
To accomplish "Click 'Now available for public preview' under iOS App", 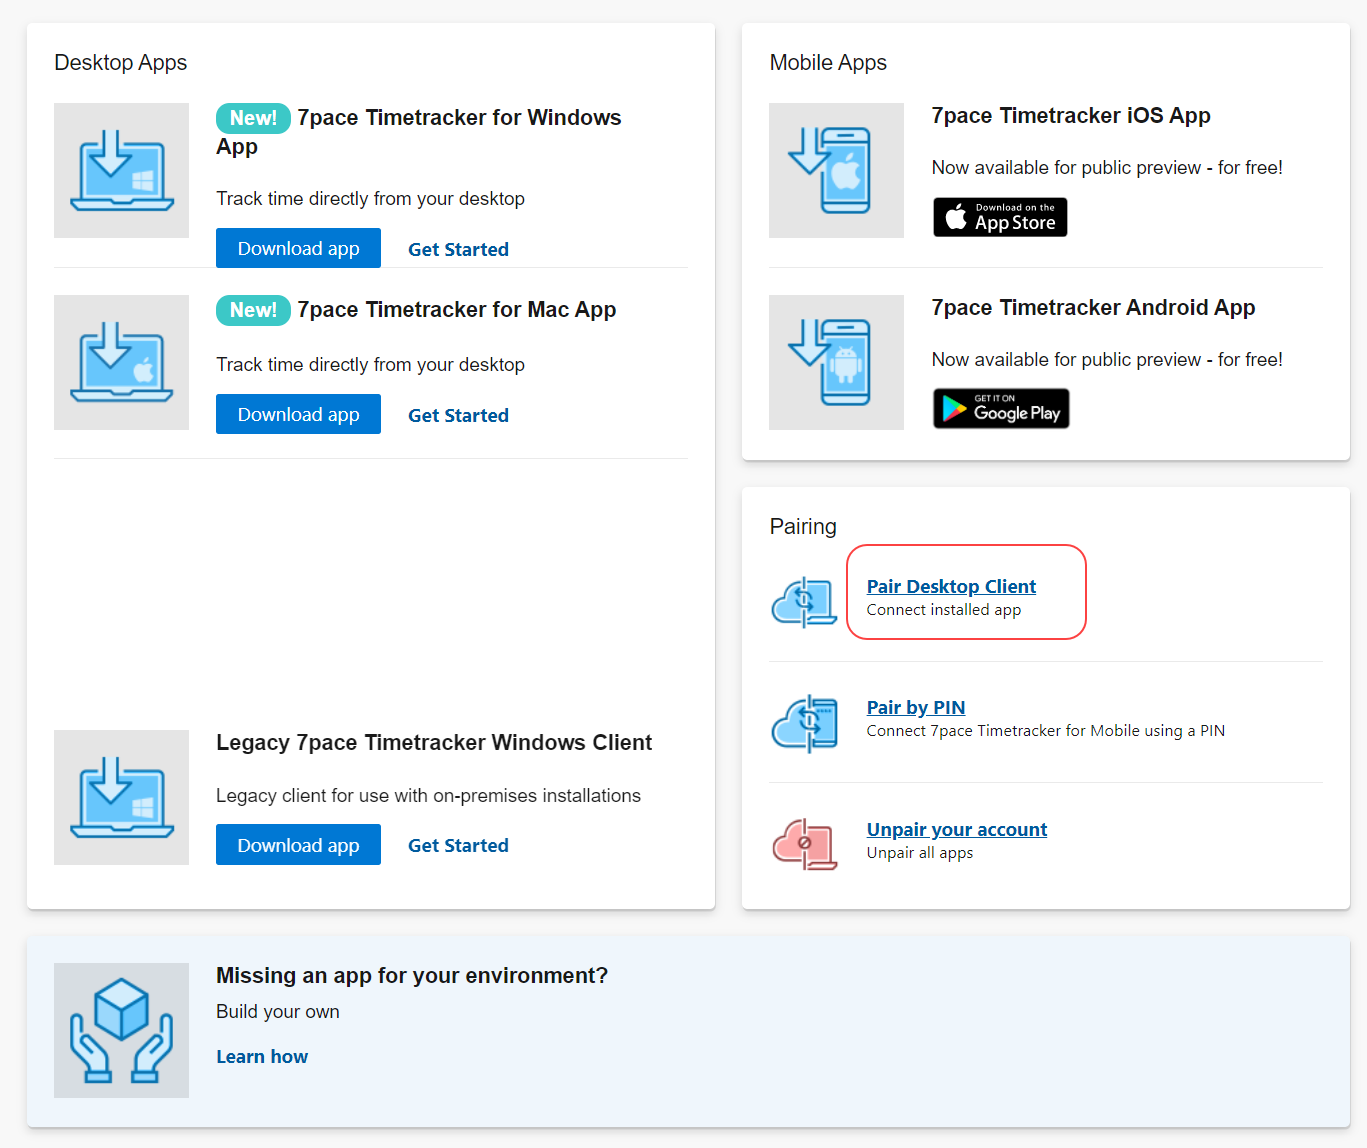I will (x=1107, y=167).
